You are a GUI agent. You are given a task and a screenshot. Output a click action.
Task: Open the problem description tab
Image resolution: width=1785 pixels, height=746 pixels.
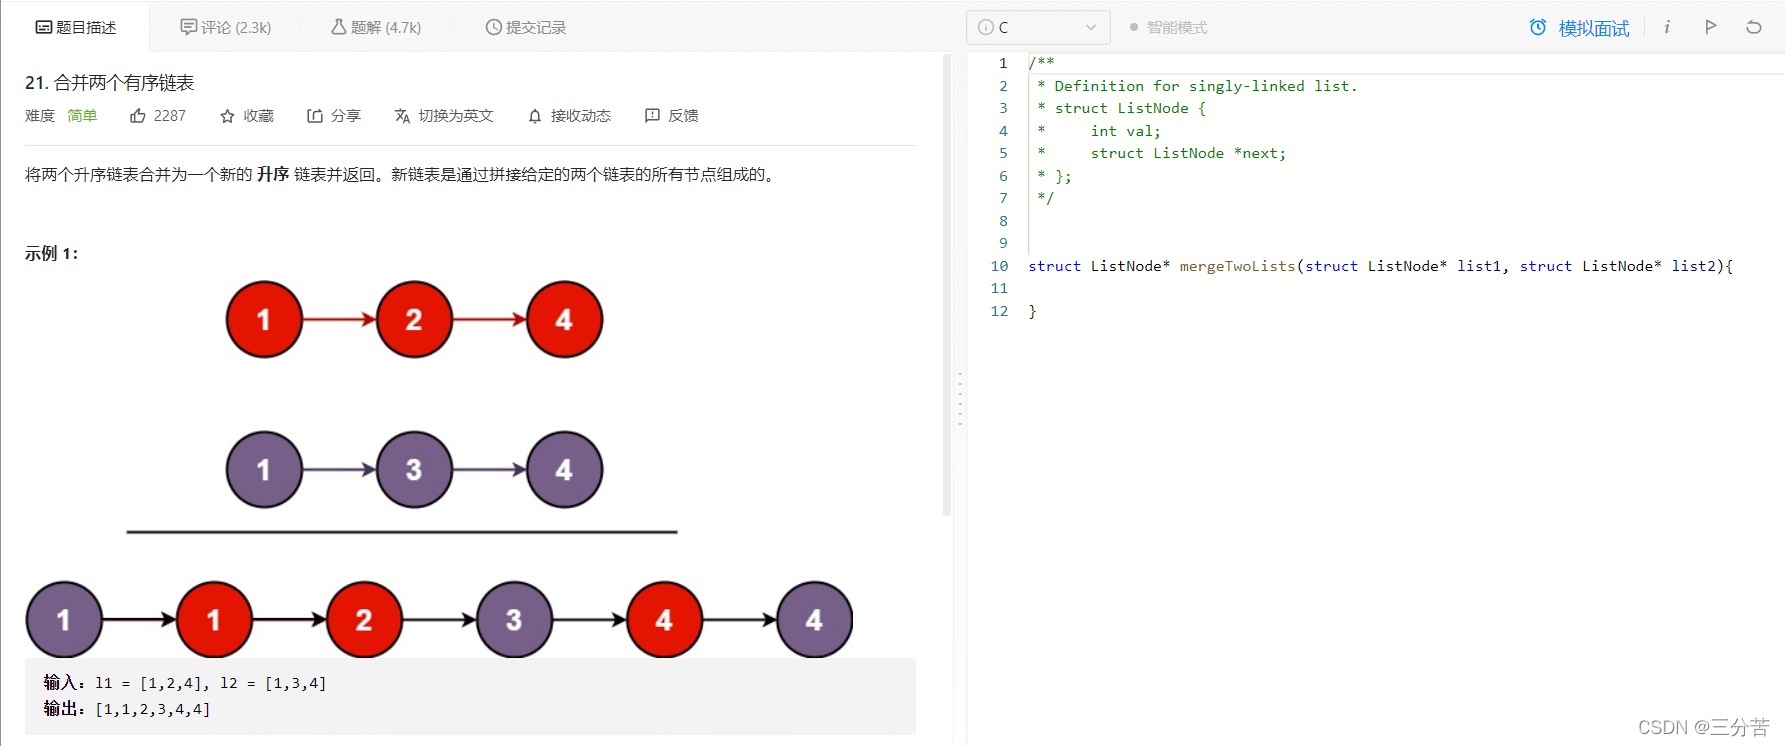pyautogui.click(x=76, y=27)
